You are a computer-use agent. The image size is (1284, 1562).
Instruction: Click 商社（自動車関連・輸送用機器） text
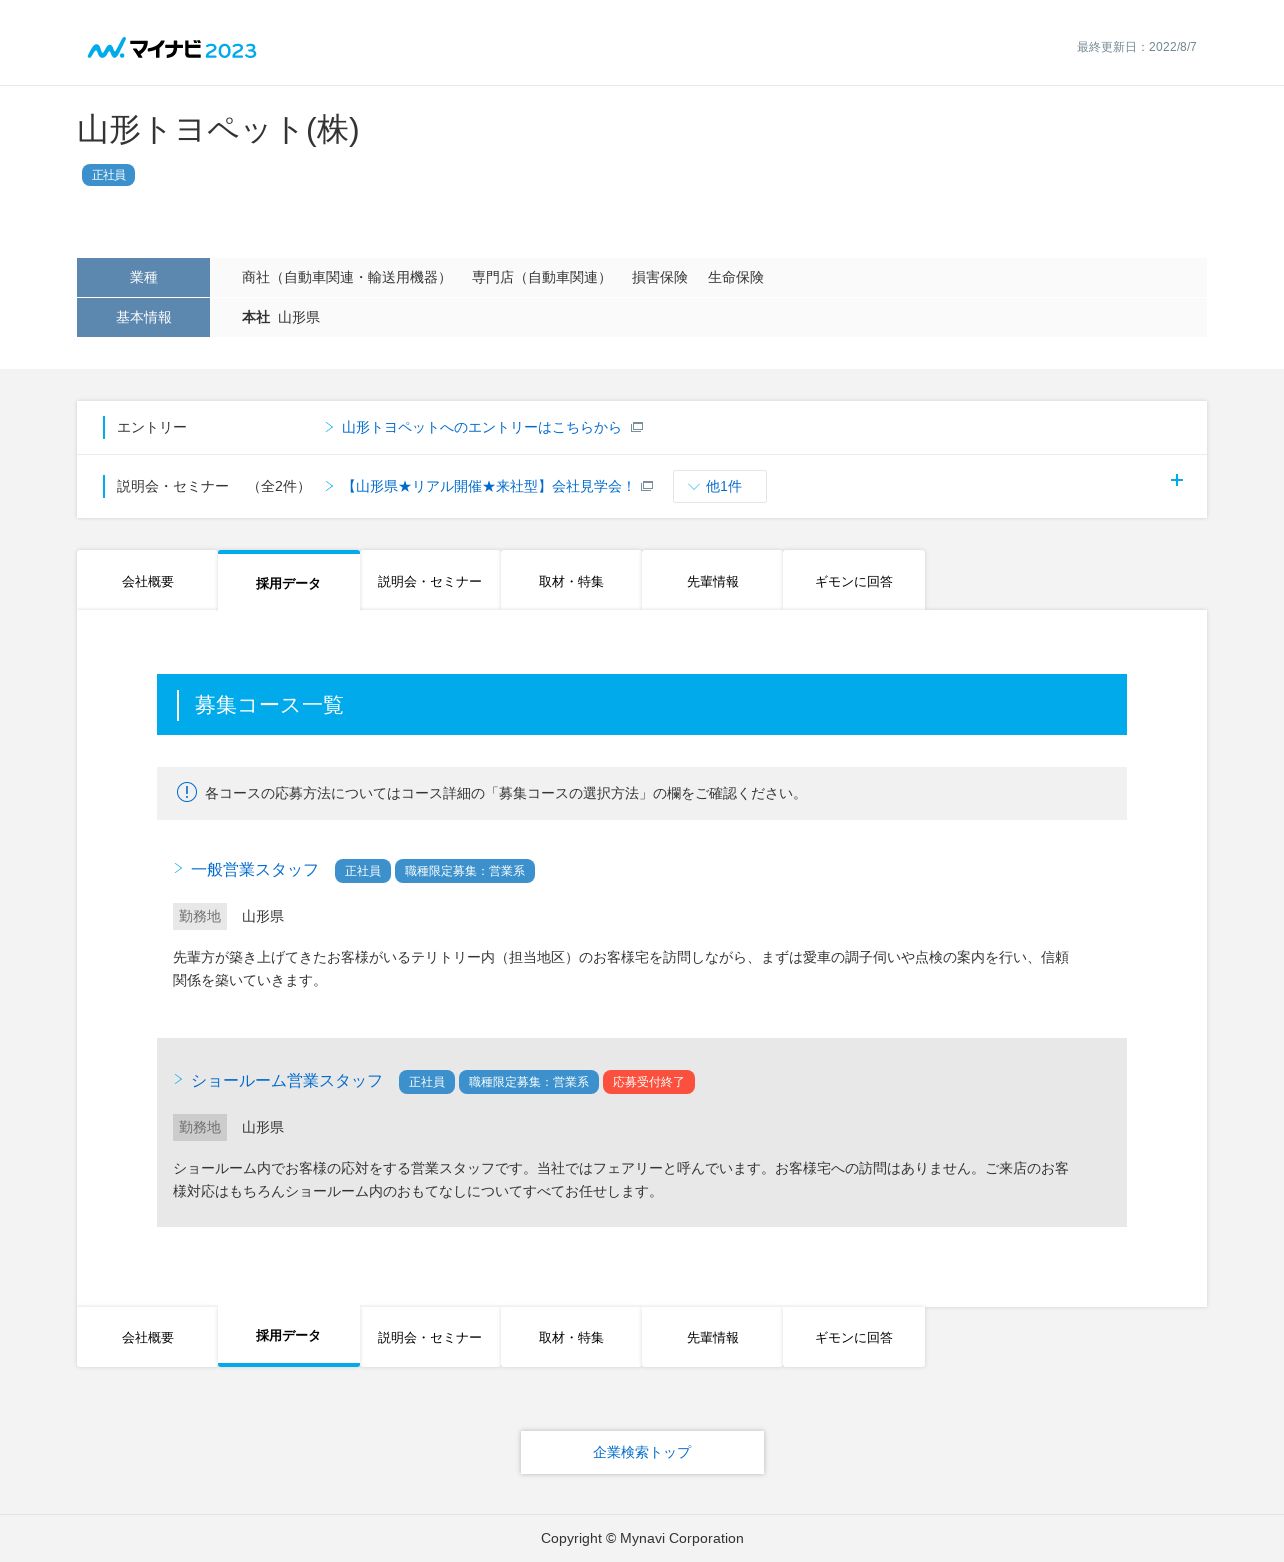(347, 277)
